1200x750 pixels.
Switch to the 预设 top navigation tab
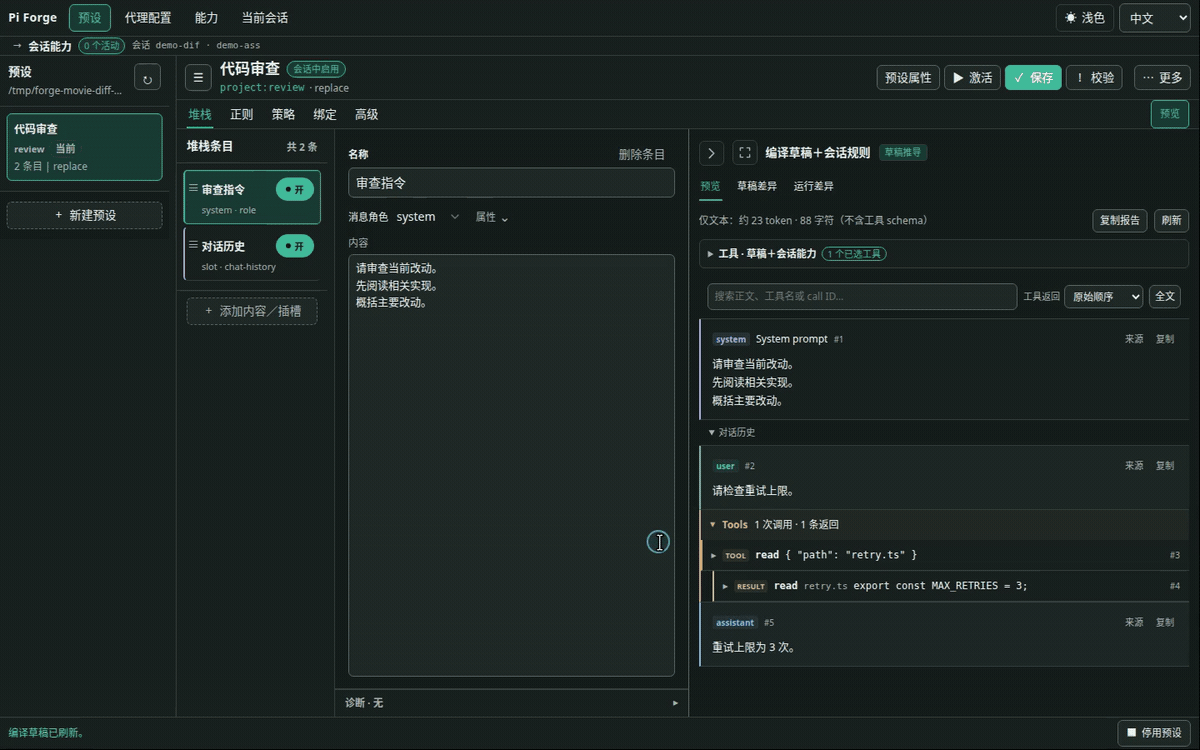coord(90,18)
